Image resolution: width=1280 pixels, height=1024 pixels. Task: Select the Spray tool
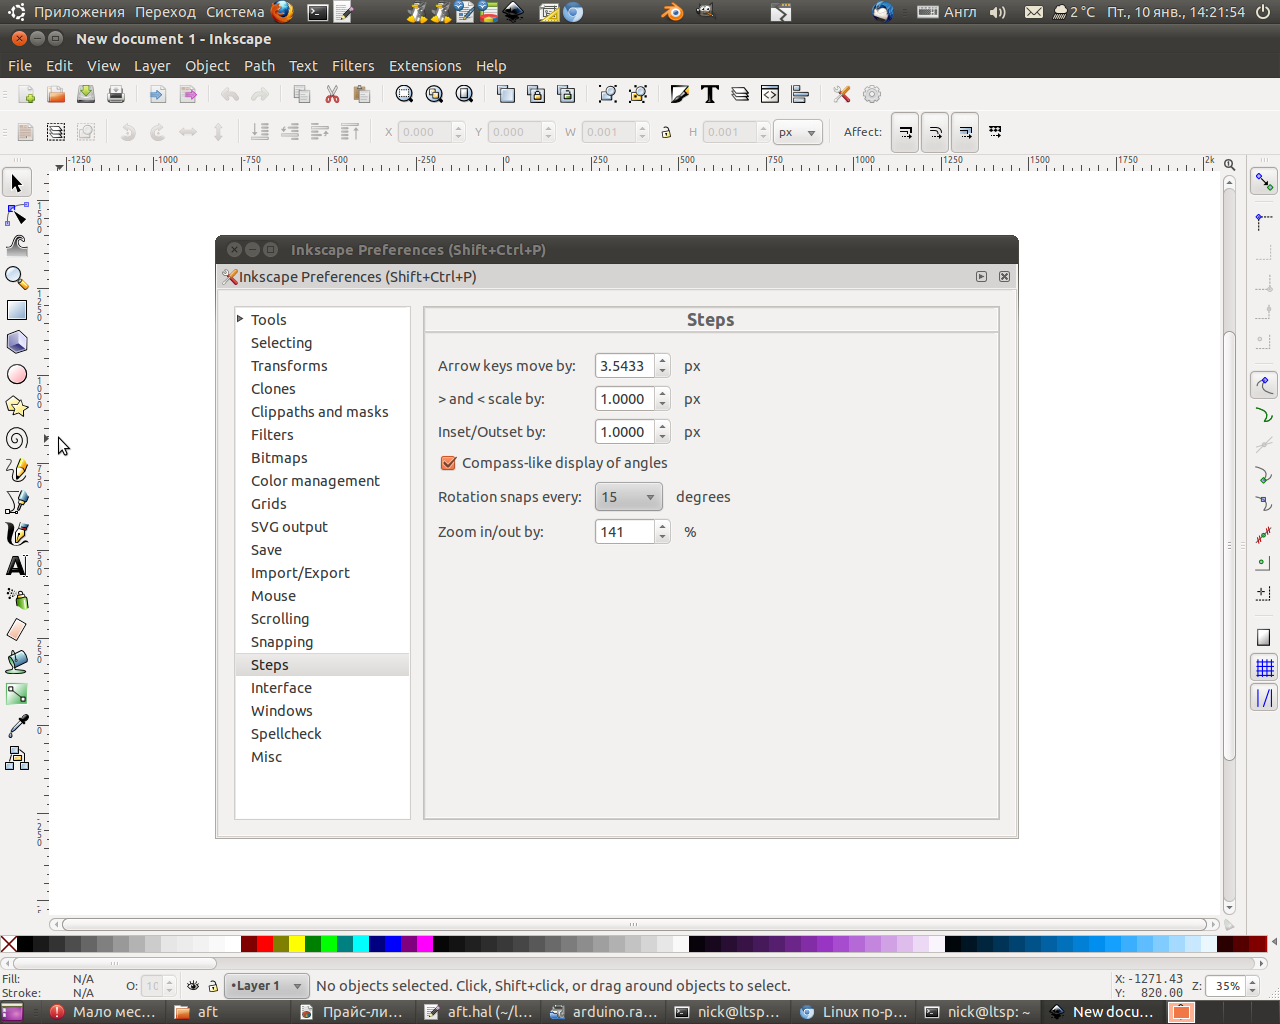point(17,598)
